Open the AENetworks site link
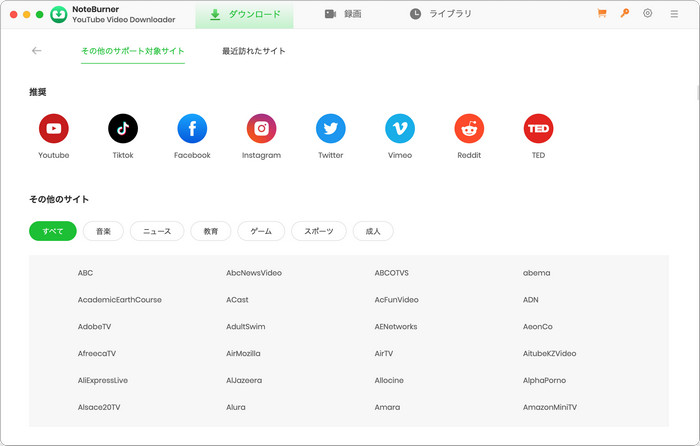The height and width of the screenshot is (446, 700). (396, 326)
